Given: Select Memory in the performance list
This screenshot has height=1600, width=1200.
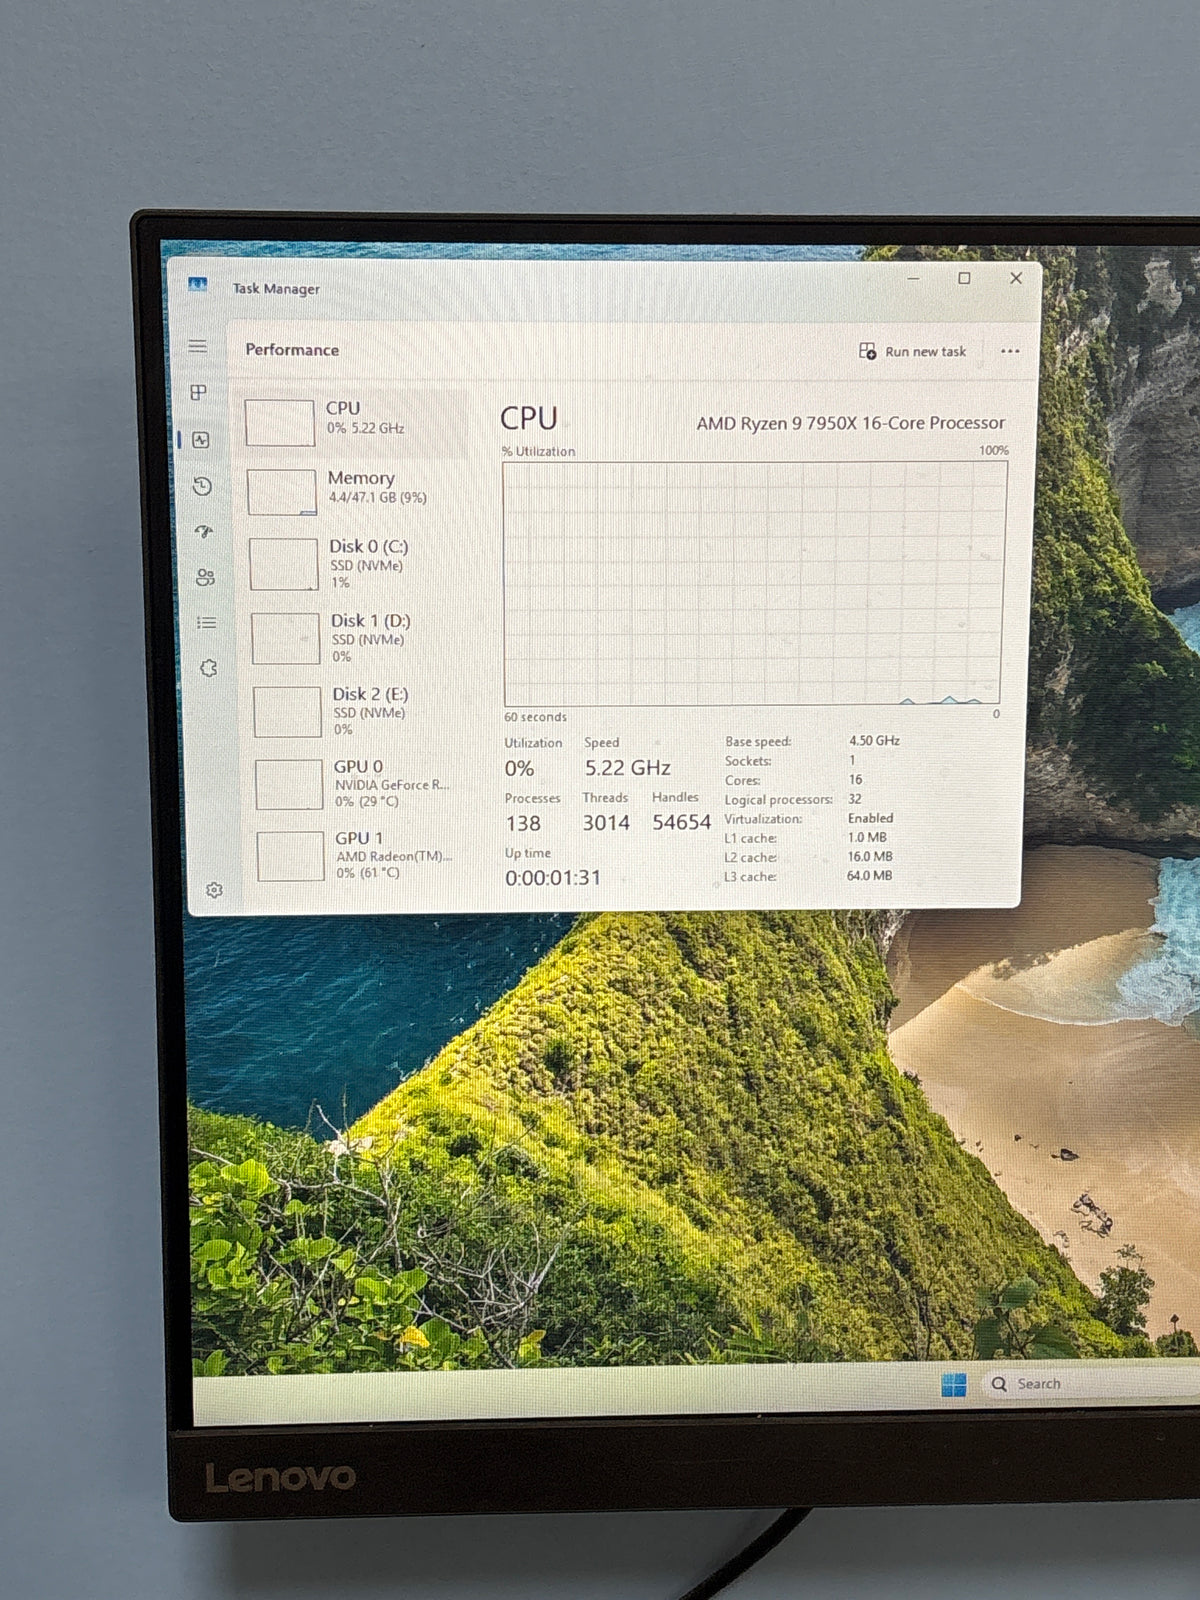Looking at the screenshot, I should (356, 491).
